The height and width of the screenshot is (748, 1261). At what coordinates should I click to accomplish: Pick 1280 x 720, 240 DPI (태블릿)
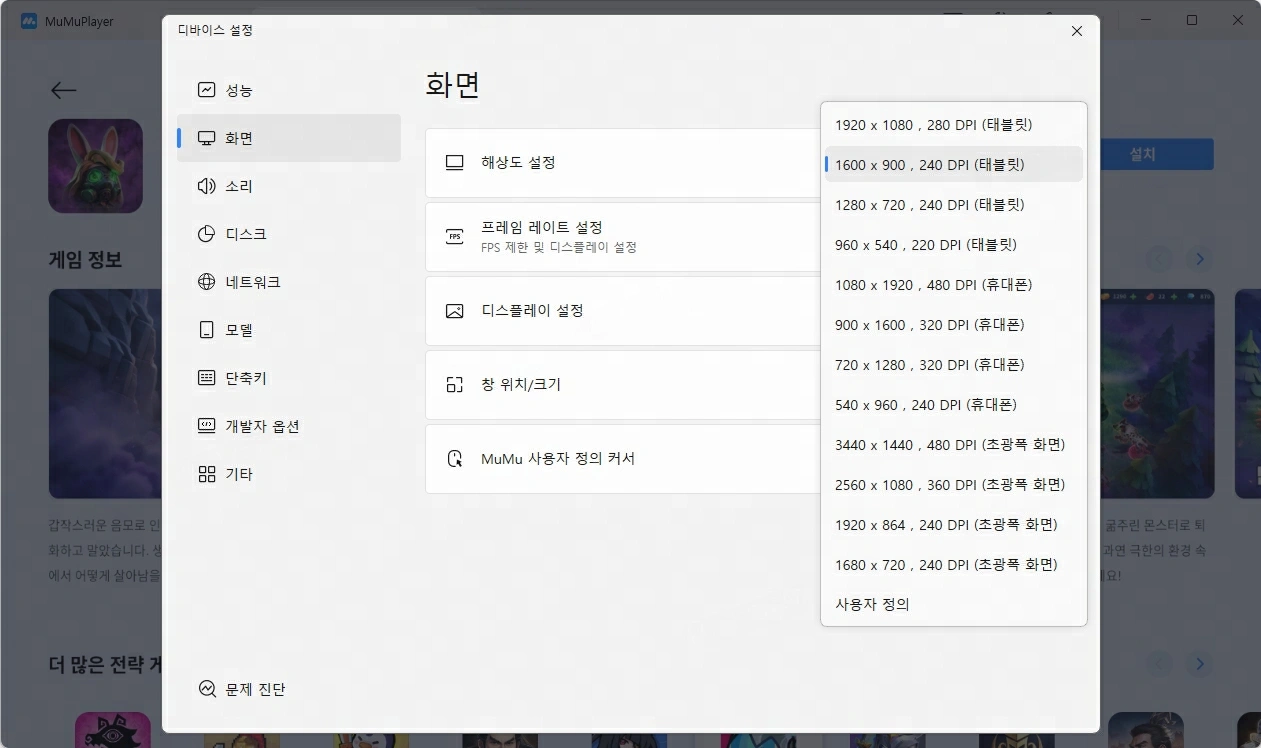pyautogui.click(x=954, y=205)
